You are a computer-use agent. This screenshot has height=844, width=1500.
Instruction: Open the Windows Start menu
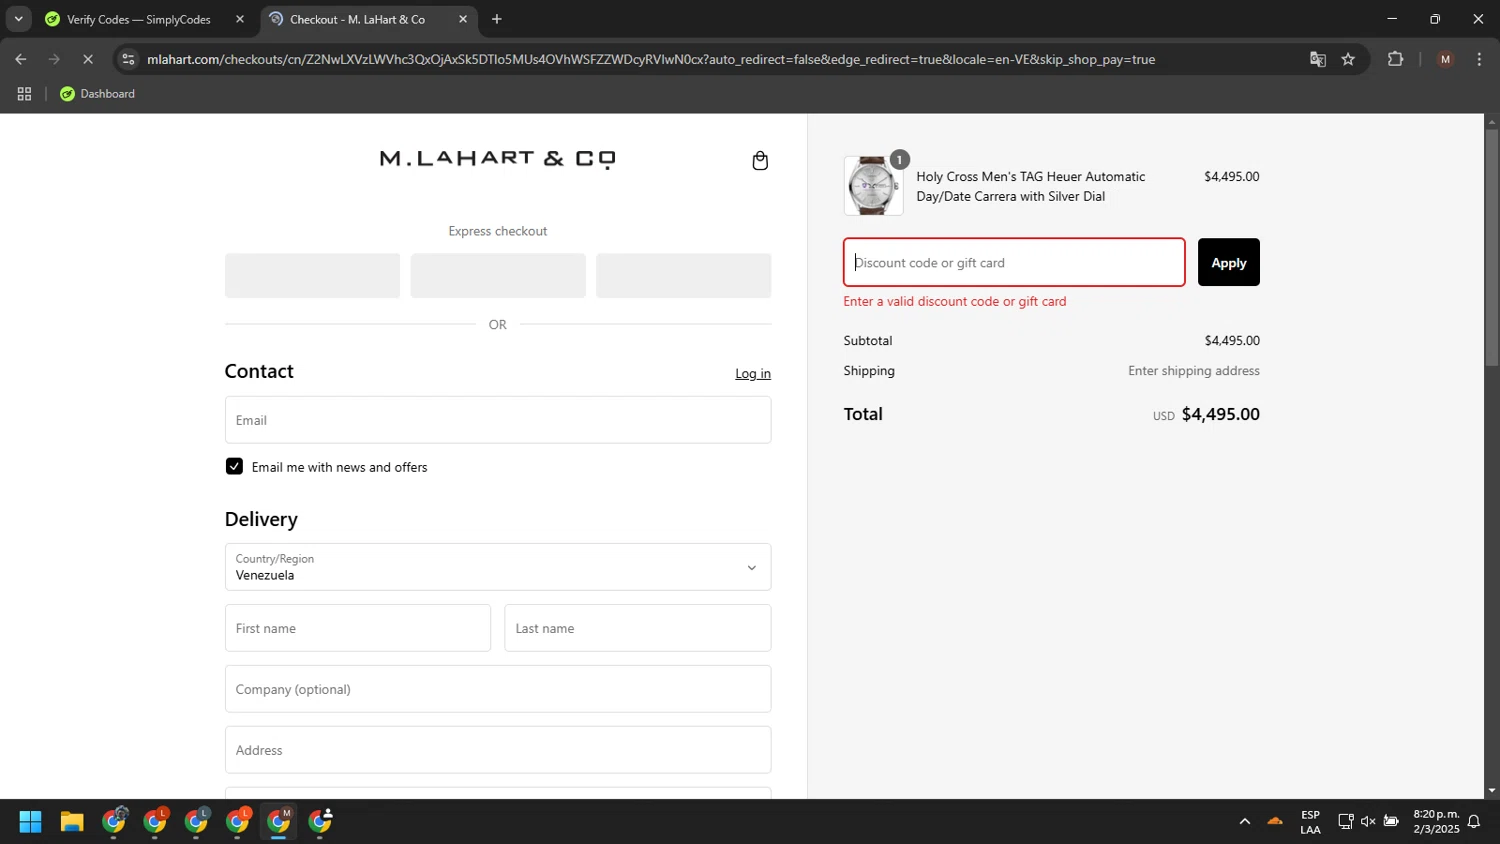[x=30, y=822]
